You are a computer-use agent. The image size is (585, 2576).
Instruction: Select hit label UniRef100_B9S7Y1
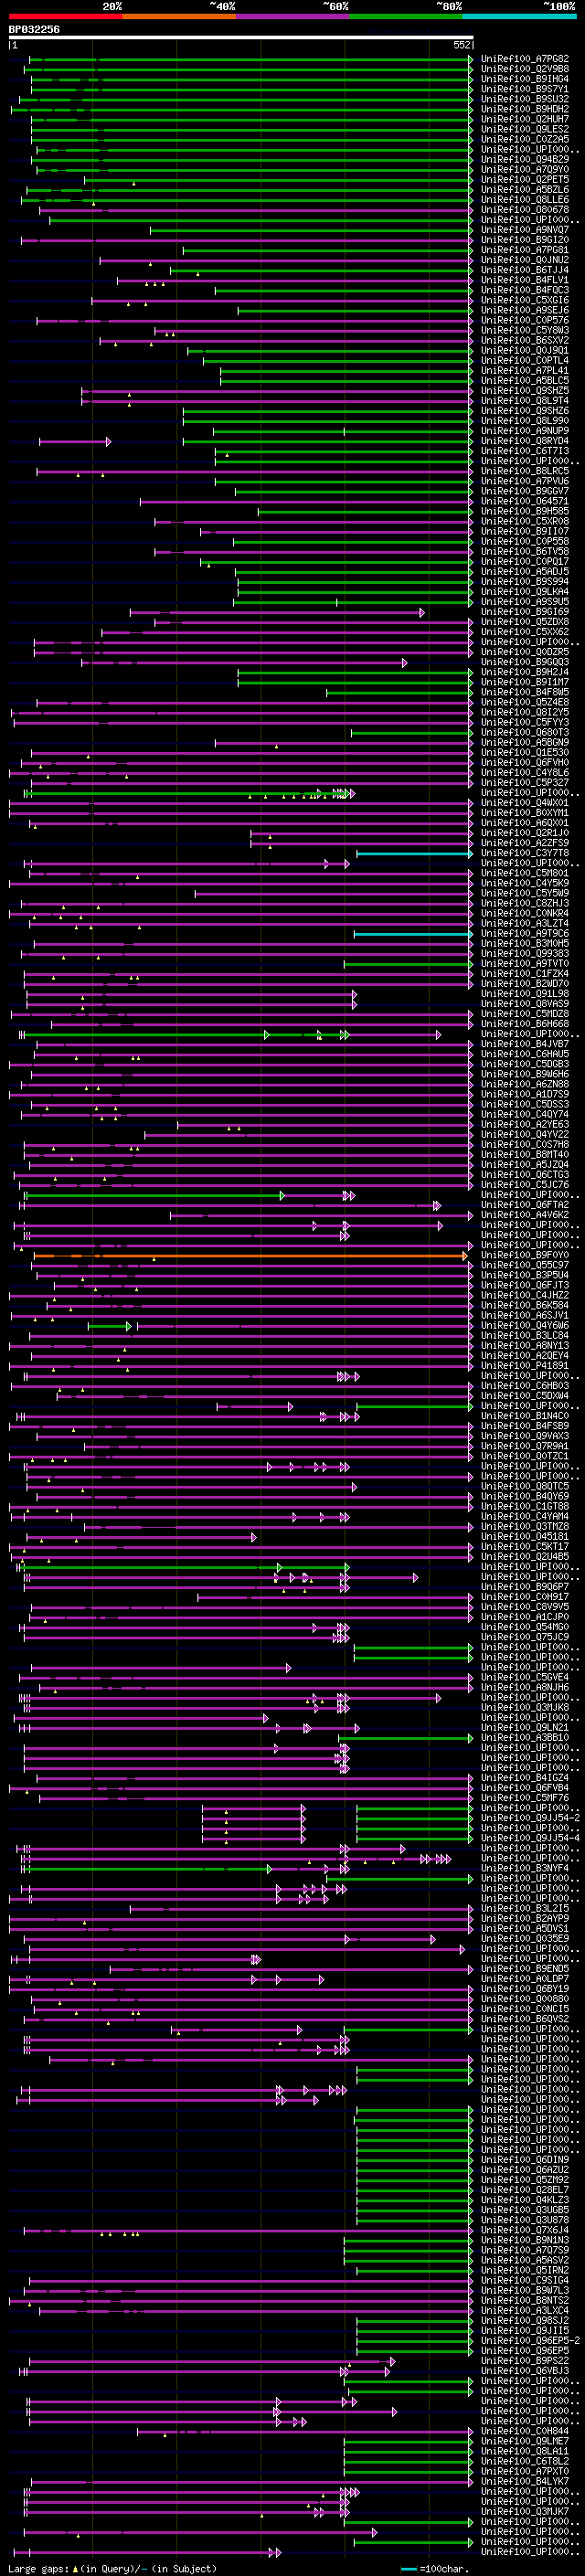pyautogui.click(x=525, y=89)
